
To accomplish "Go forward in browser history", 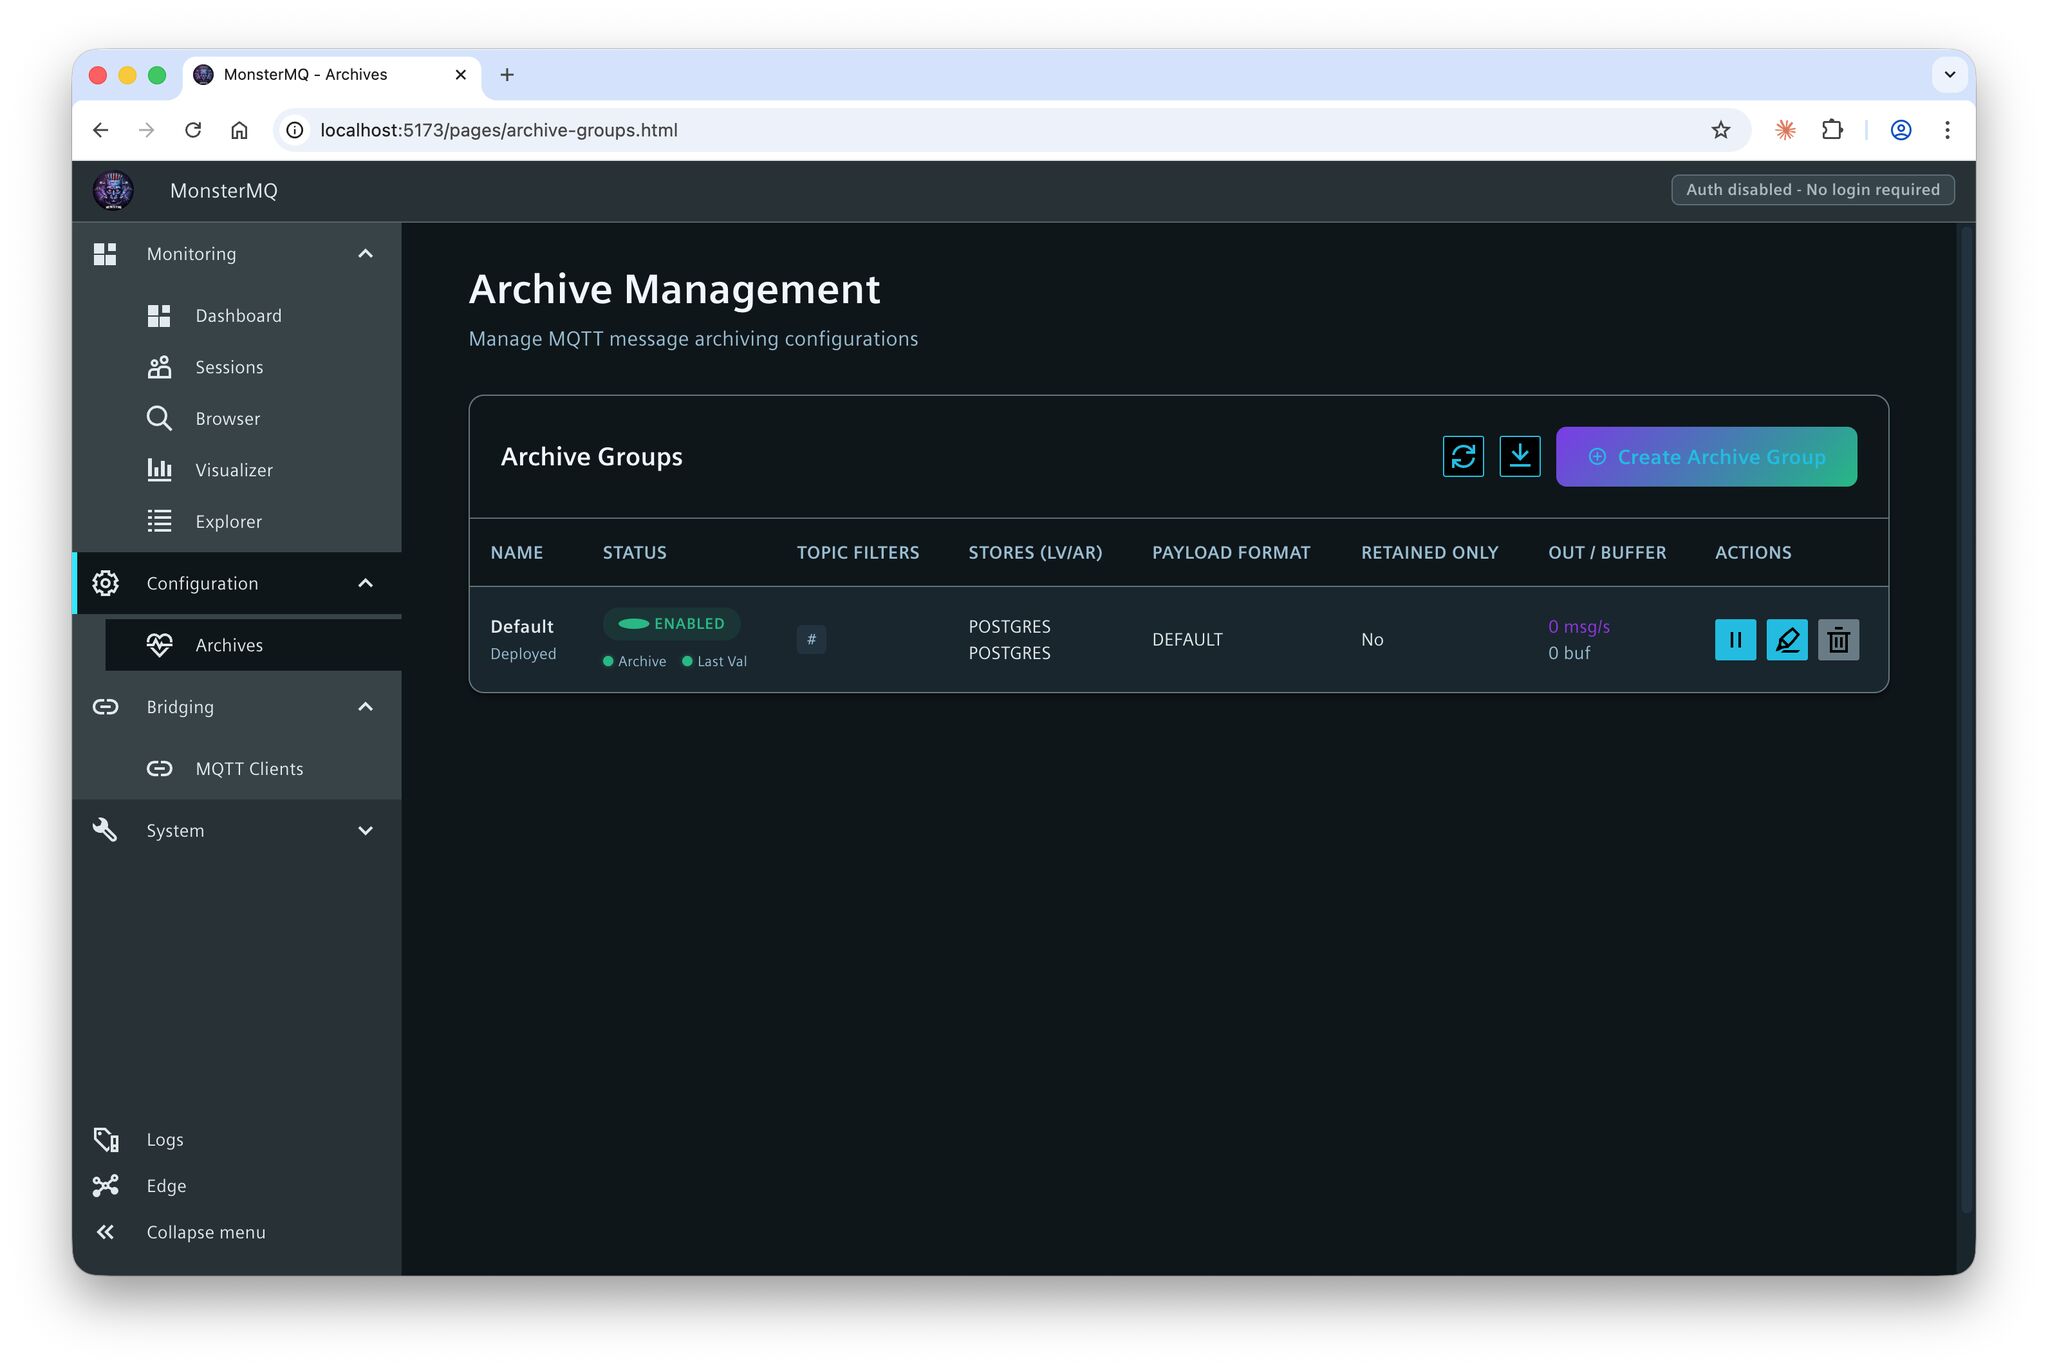I will pos(146,130).
